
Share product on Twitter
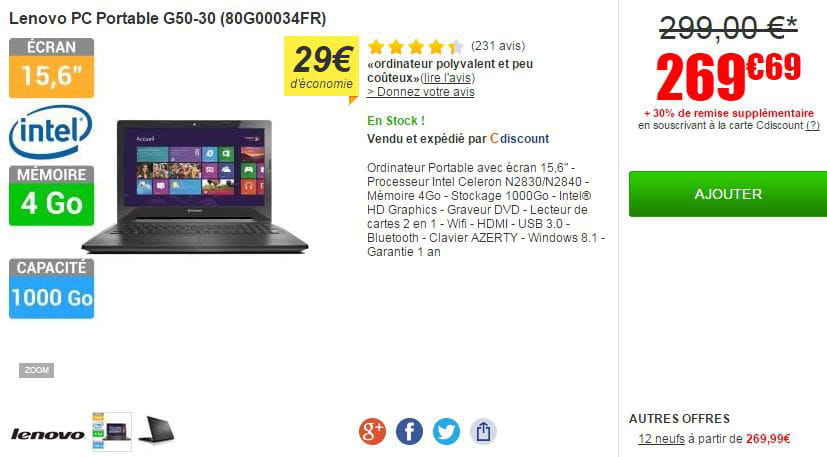point(446,431)
